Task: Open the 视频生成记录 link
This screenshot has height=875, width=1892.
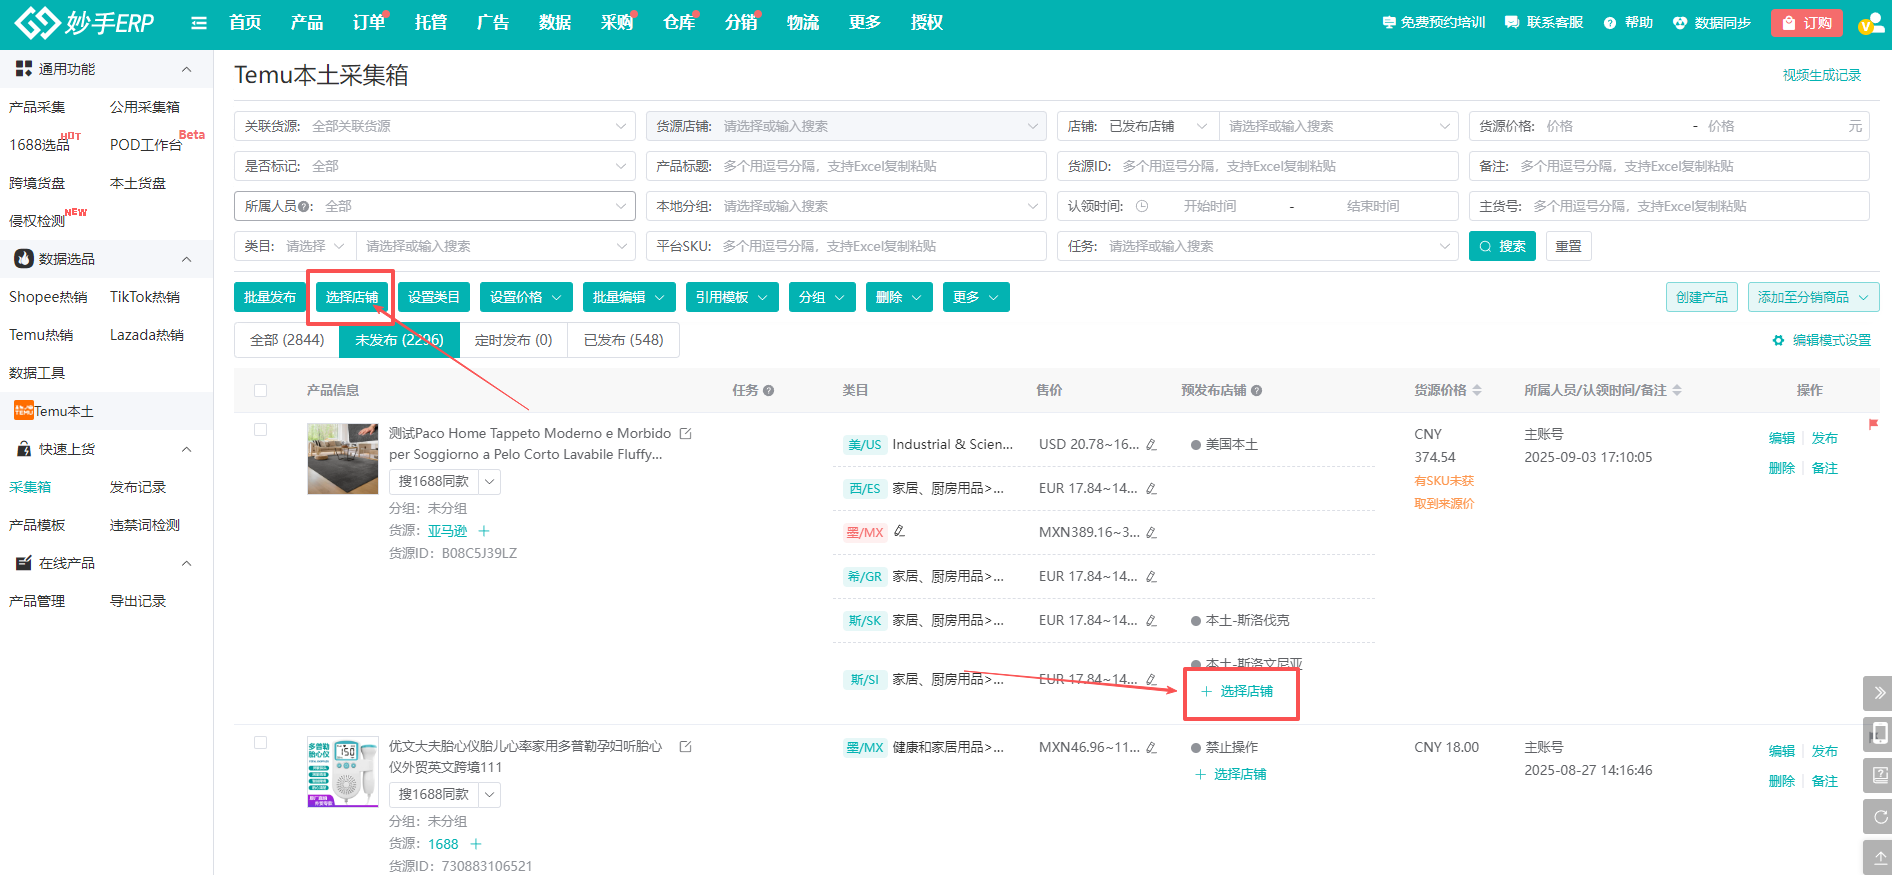Action: 1821,75
